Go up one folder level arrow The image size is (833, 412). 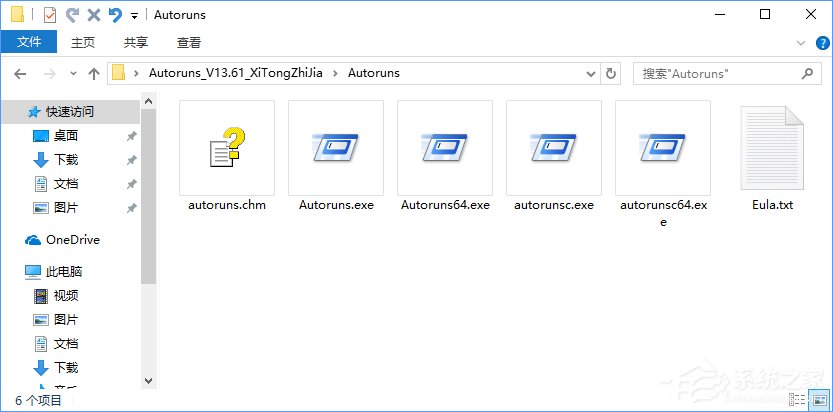click(94, 73)
